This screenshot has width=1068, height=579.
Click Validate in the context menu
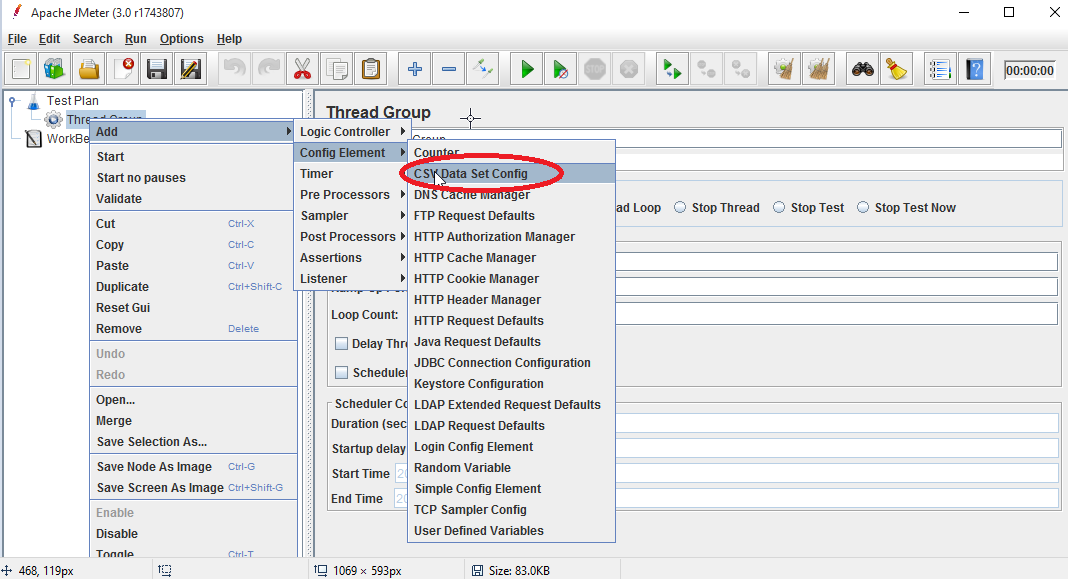[193, 199]
